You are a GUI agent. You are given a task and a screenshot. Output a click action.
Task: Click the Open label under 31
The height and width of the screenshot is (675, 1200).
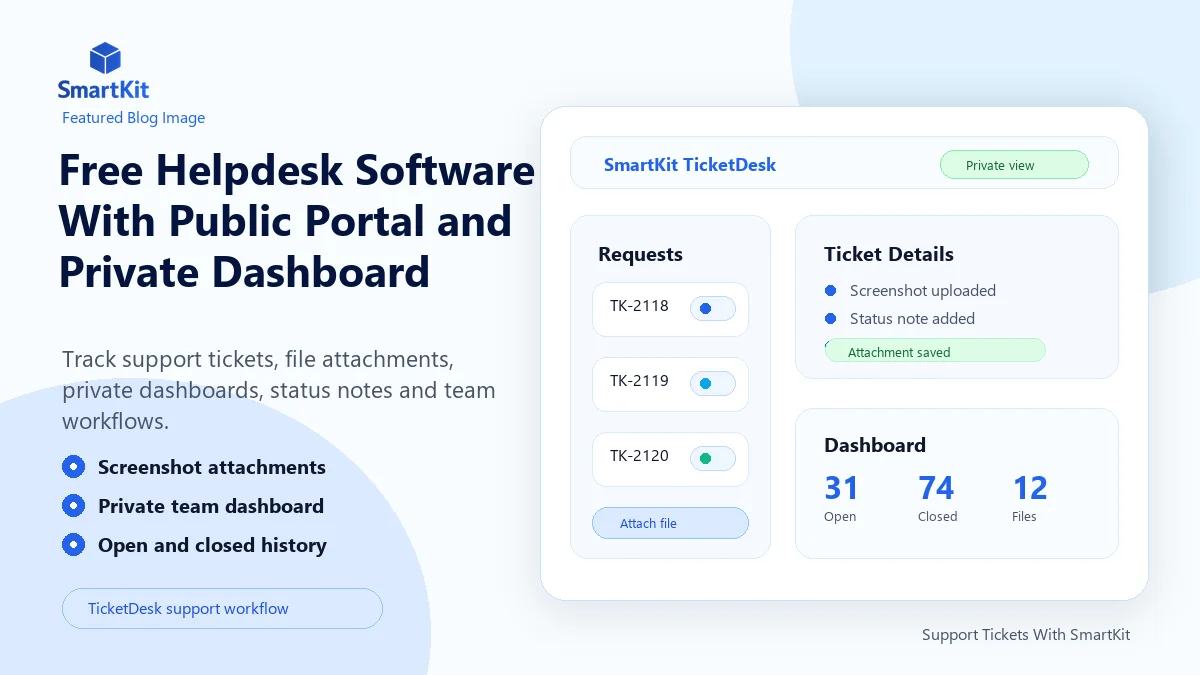click(x=840, y=517)
